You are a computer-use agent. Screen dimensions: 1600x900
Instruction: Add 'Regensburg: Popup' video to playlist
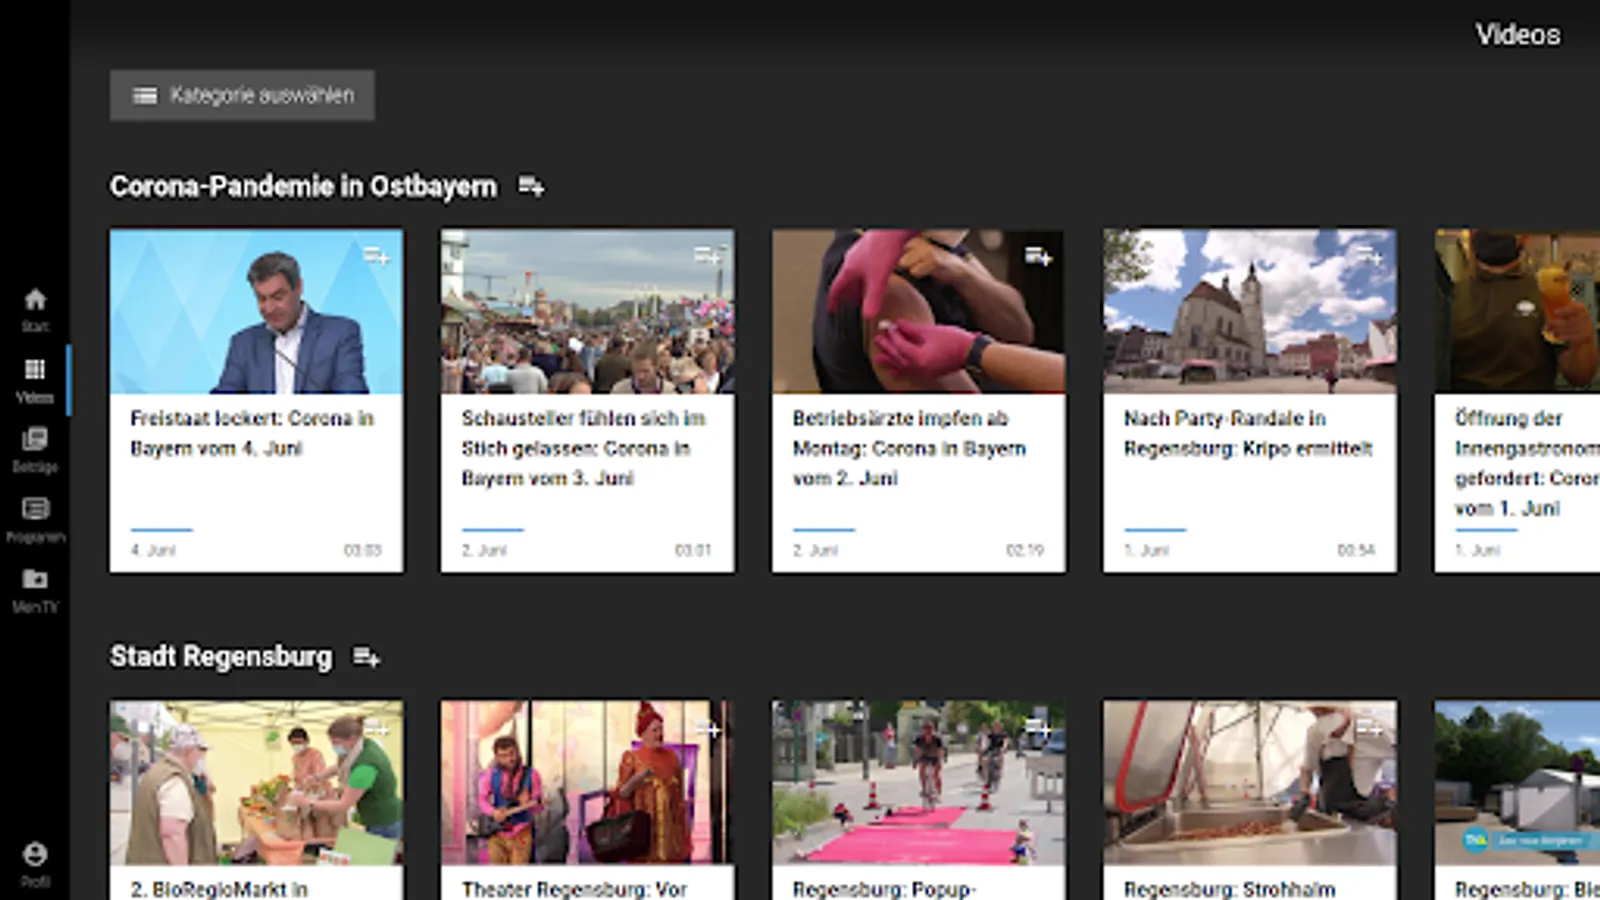(x=1038, y=728)
